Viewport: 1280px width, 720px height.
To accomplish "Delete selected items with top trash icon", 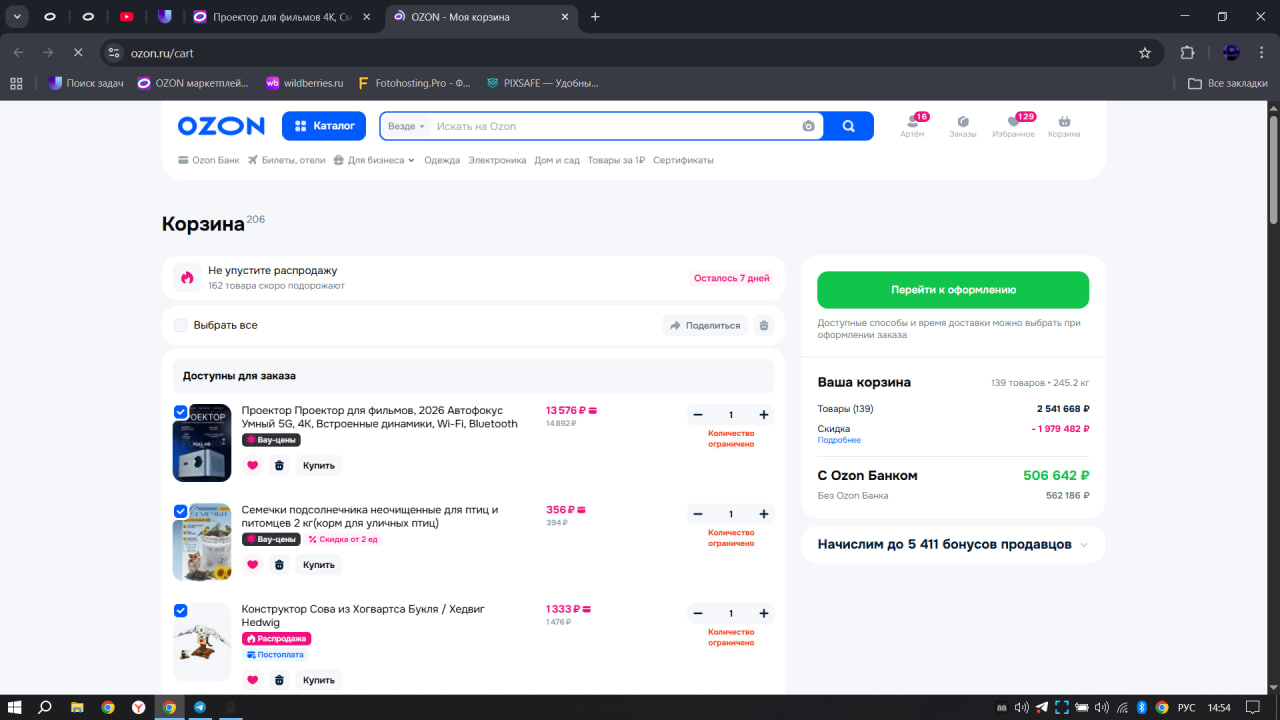I will pos(764,325).
